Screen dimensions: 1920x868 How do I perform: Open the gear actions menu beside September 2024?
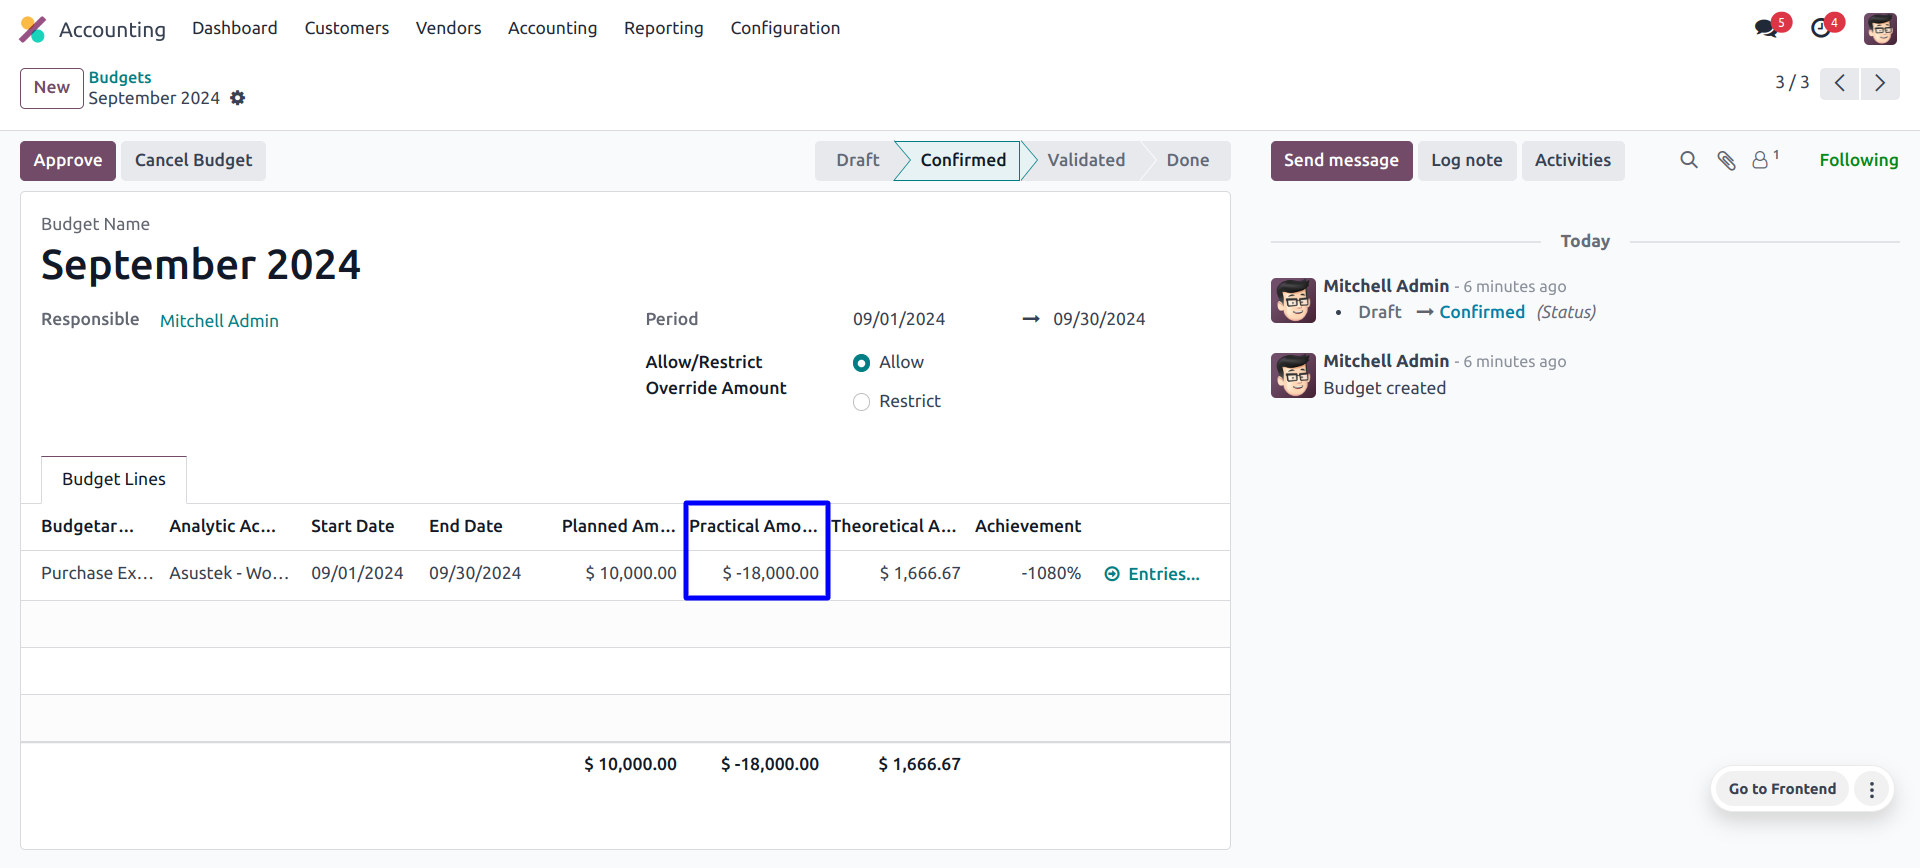pyautogui.click(x=237, y=98)
